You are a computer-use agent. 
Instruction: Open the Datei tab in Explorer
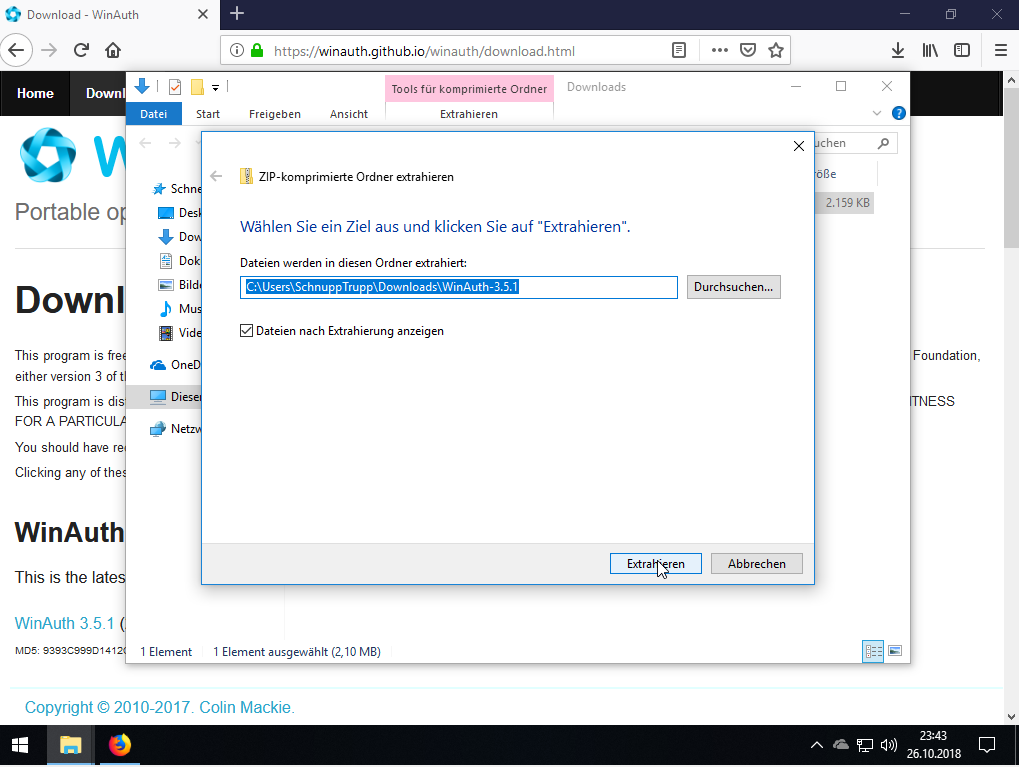(x=154, y=114)
